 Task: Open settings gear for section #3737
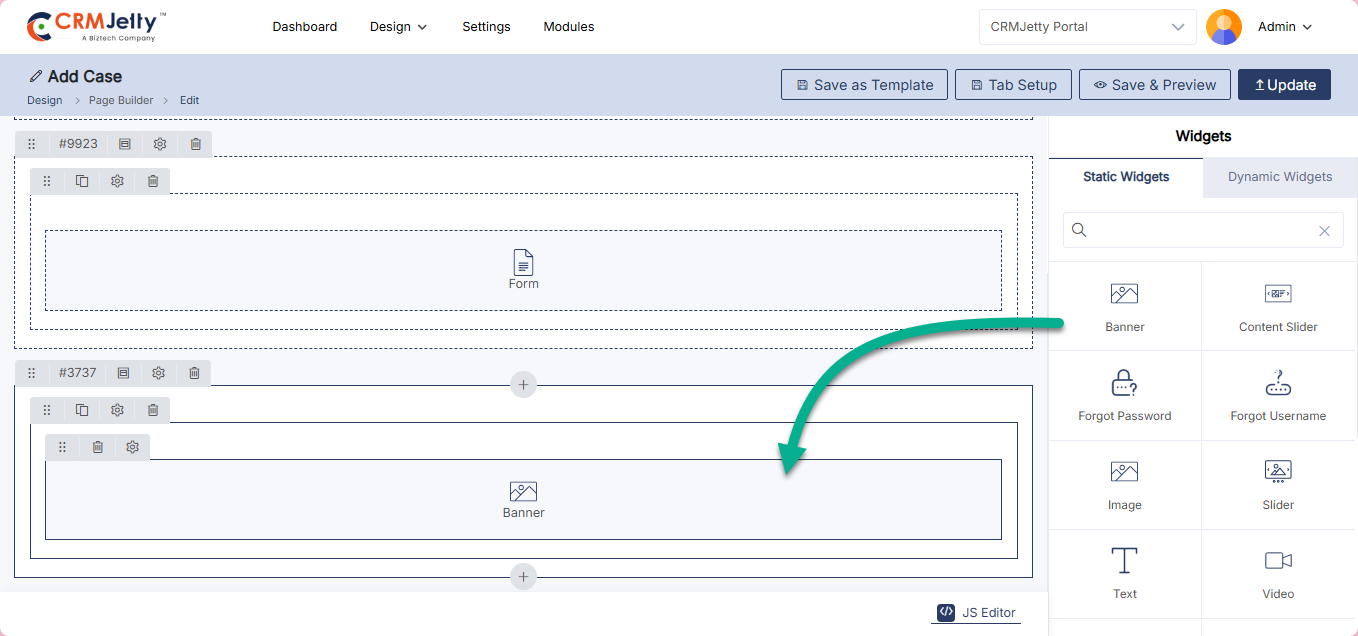click(159, 373)
